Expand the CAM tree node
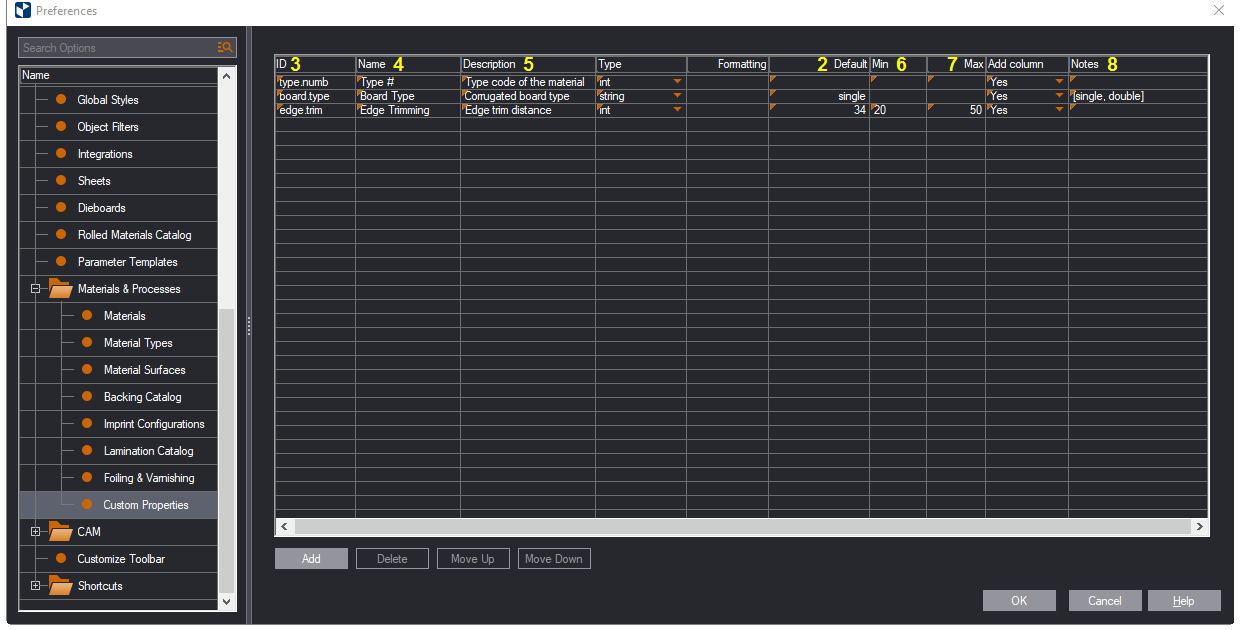This screenshot has width=1240, height=630. [36, 532]
